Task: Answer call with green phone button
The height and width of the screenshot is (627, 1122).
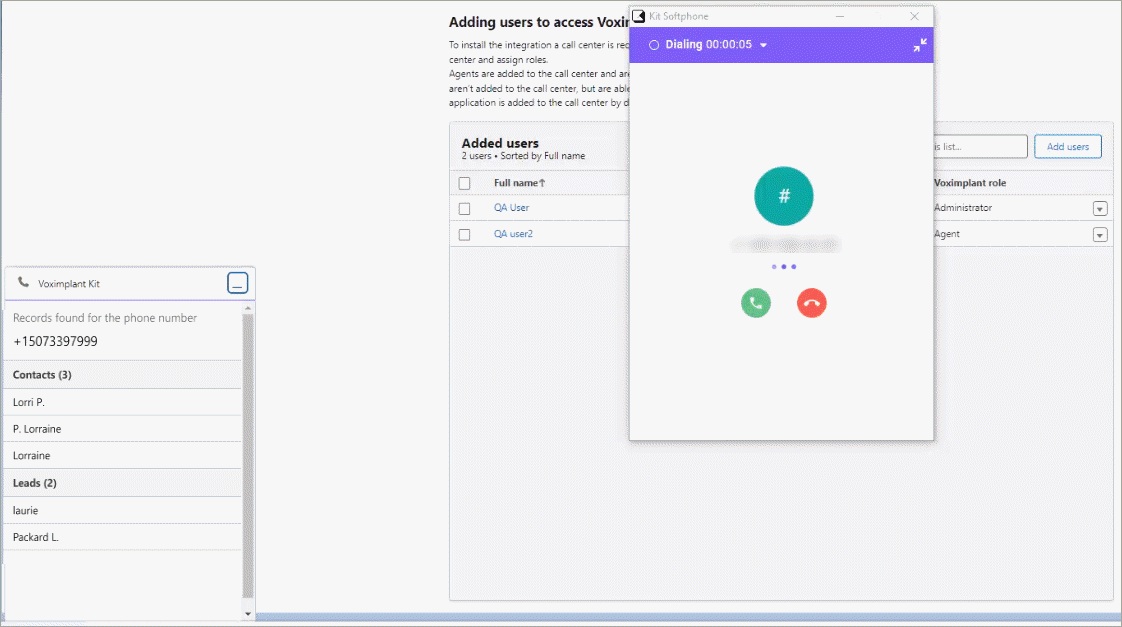Action: click(x=756, y=303)
